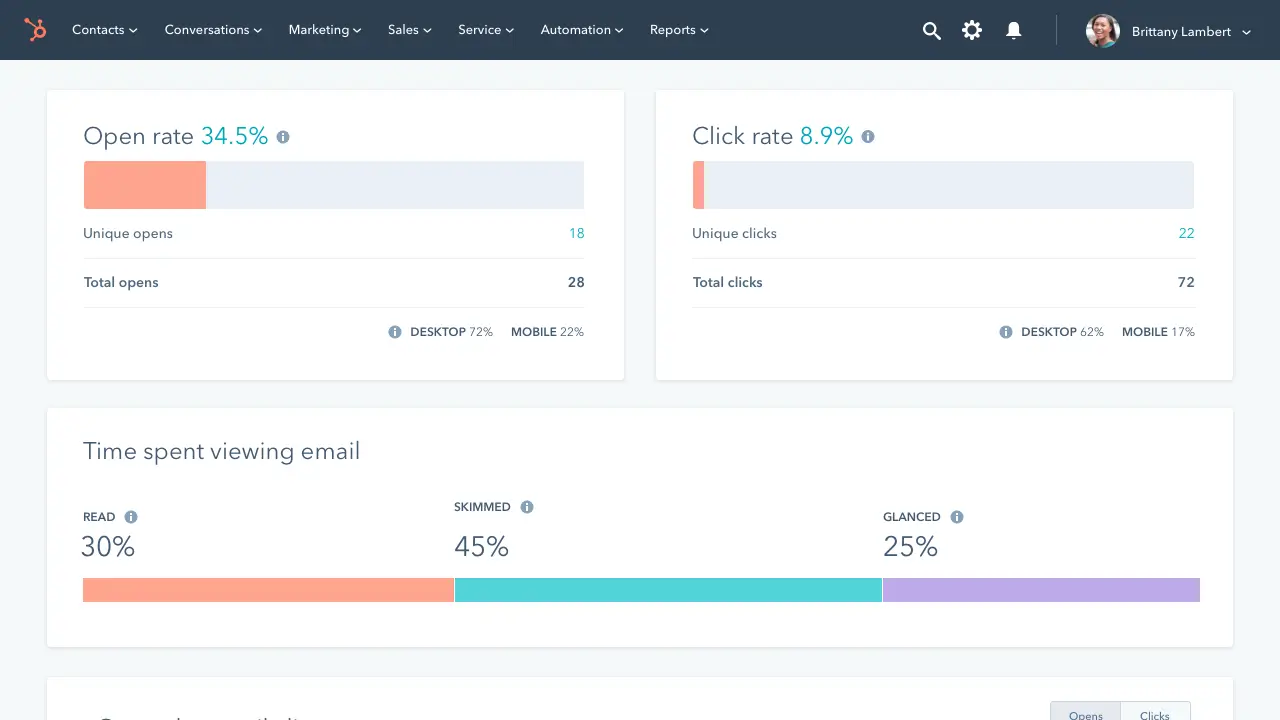Screen dimensions: 1280x720
Task: Click the info icon beside Open rate
Action: (x=282, y=136)
